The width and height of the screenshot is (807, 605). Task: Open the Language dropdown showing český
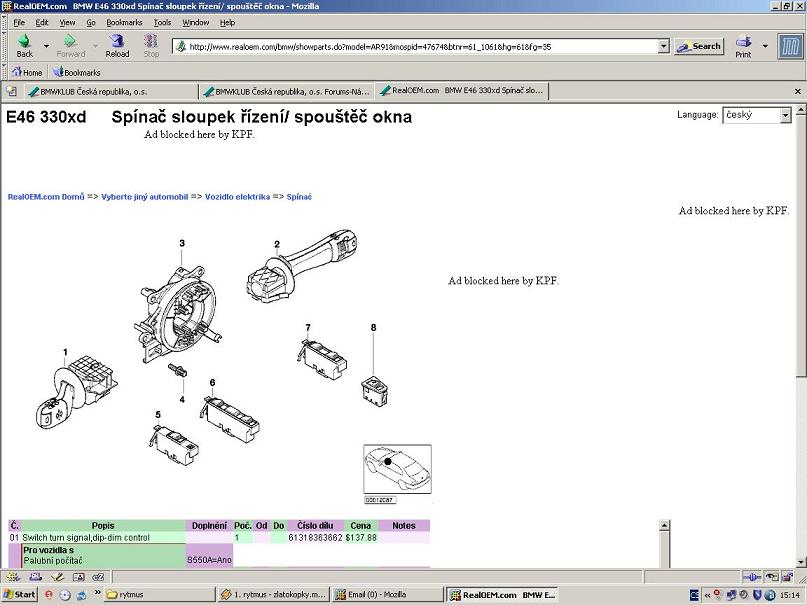757,115
